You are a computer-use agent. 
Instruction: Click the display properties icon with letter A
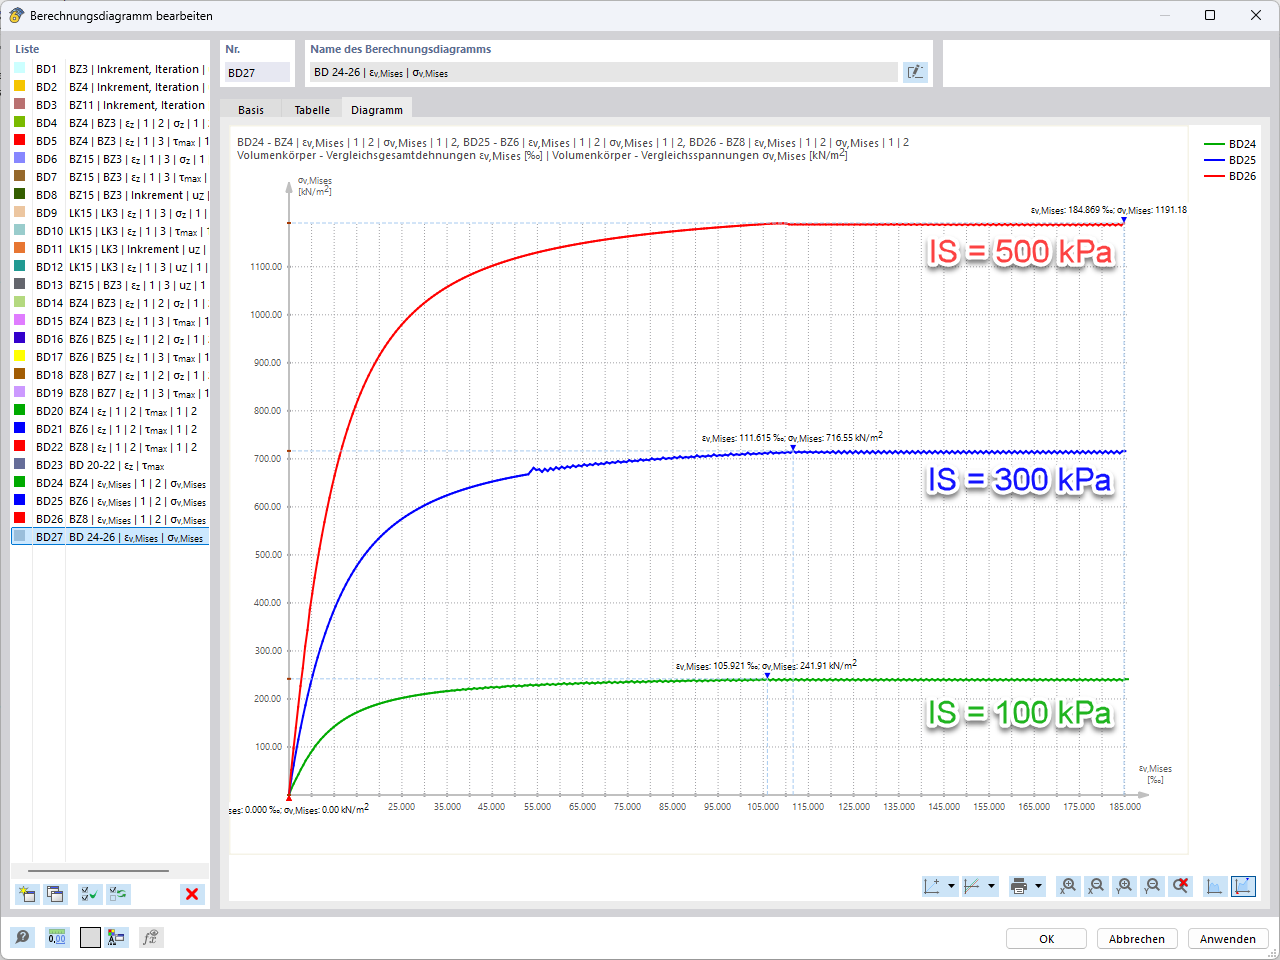pyautogui.click(x=116, y=937)
